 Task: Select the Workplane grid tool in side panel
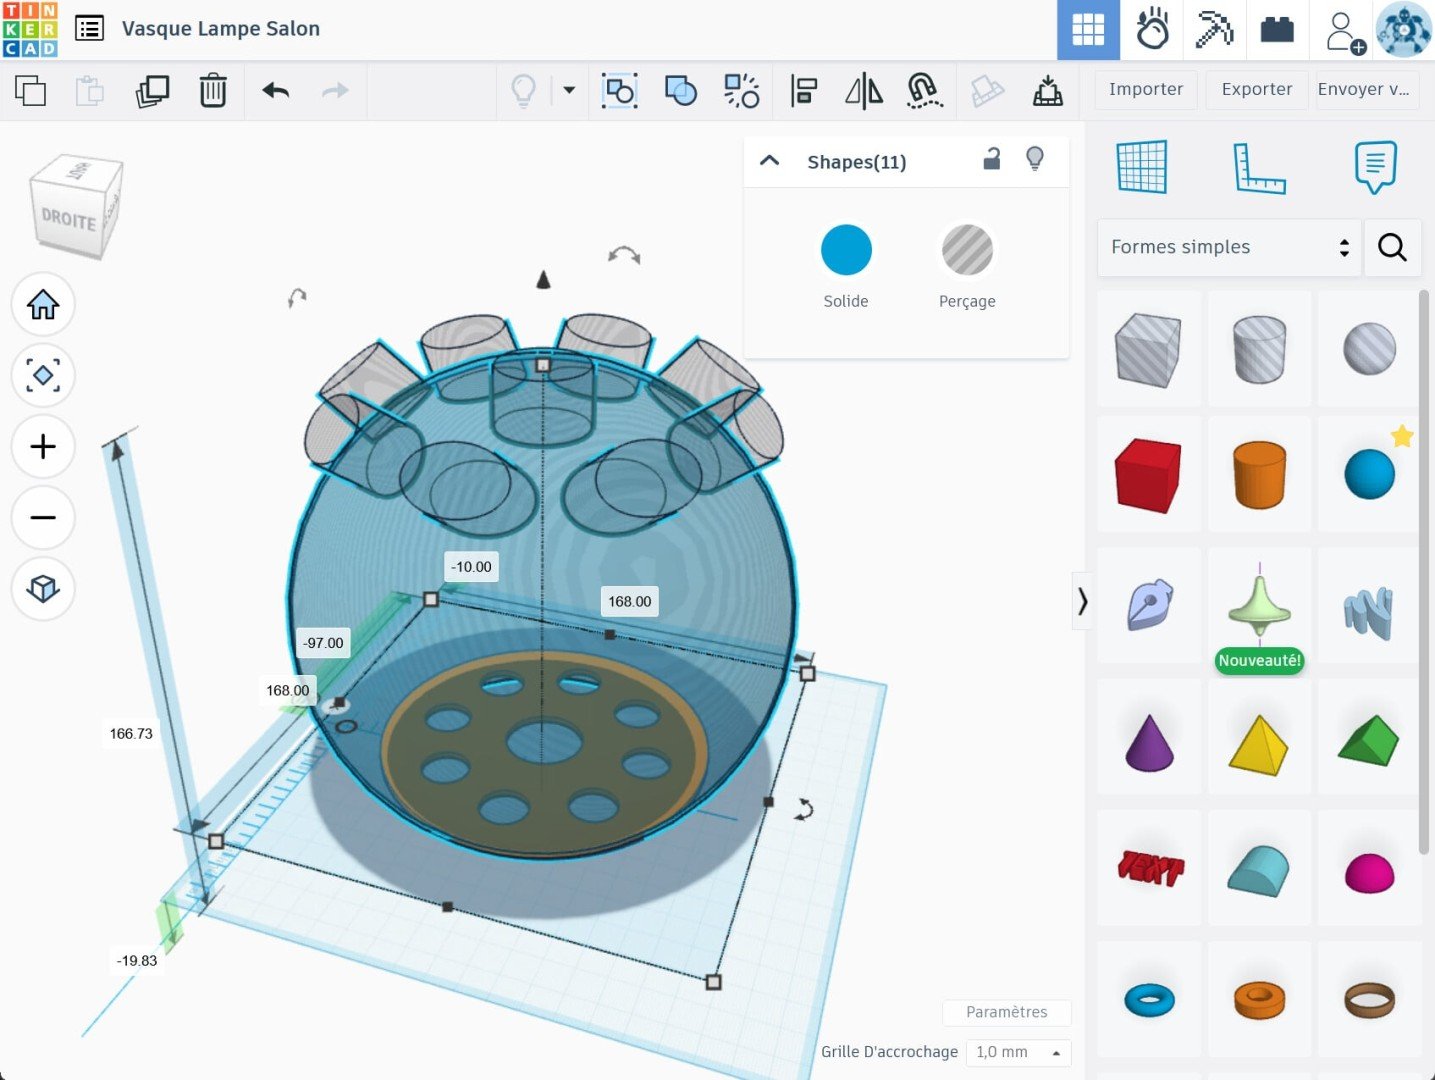(1142, 166)
